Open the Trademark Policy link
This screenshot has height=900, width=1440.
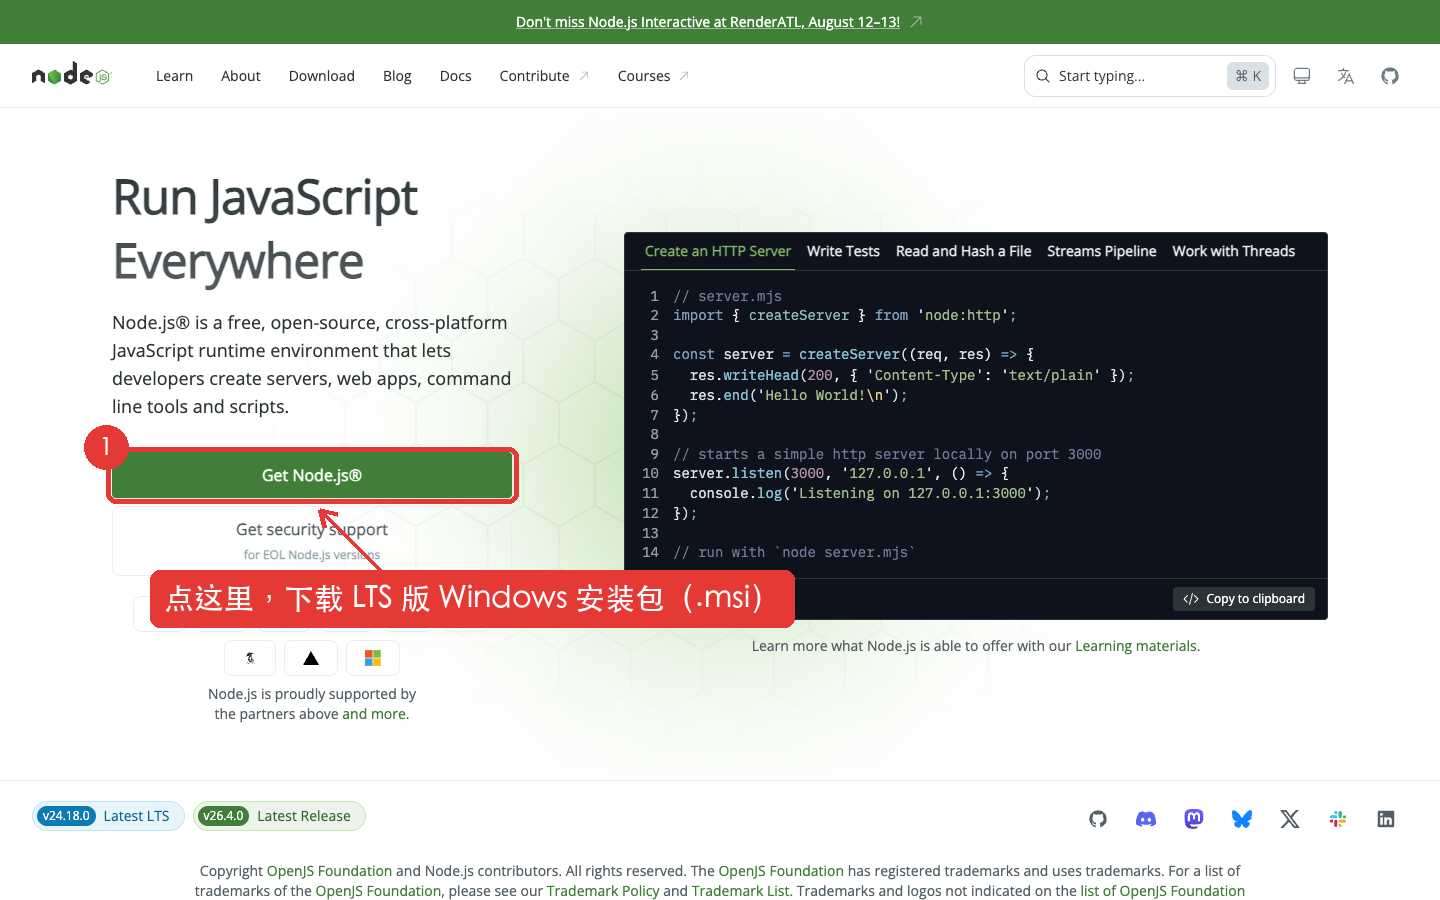tap(603, 891)
